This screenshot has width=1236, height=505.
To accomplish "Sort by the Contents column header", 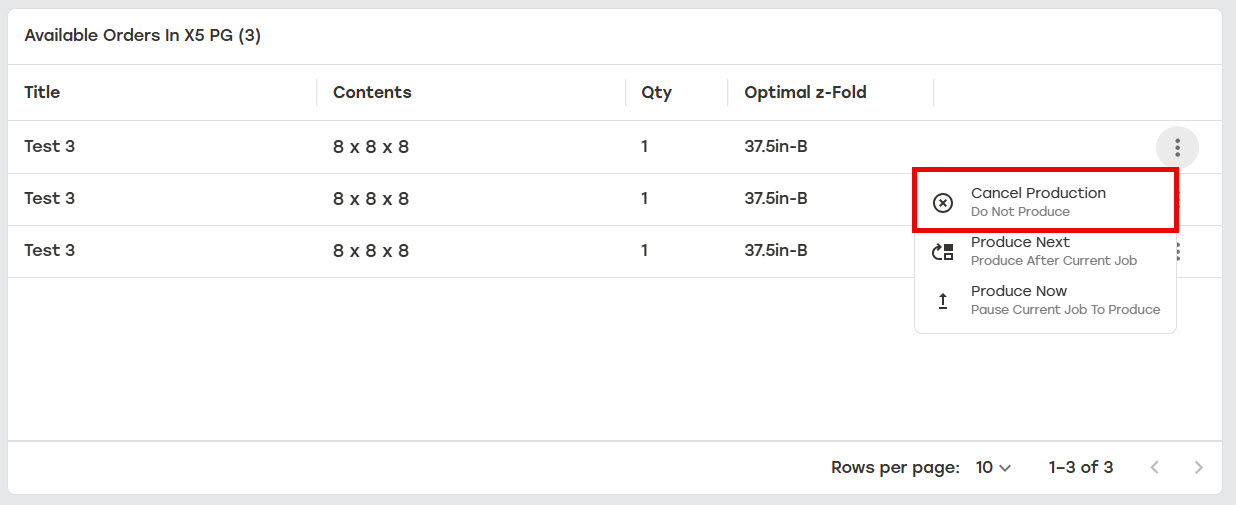I will (x=372, y=92).
